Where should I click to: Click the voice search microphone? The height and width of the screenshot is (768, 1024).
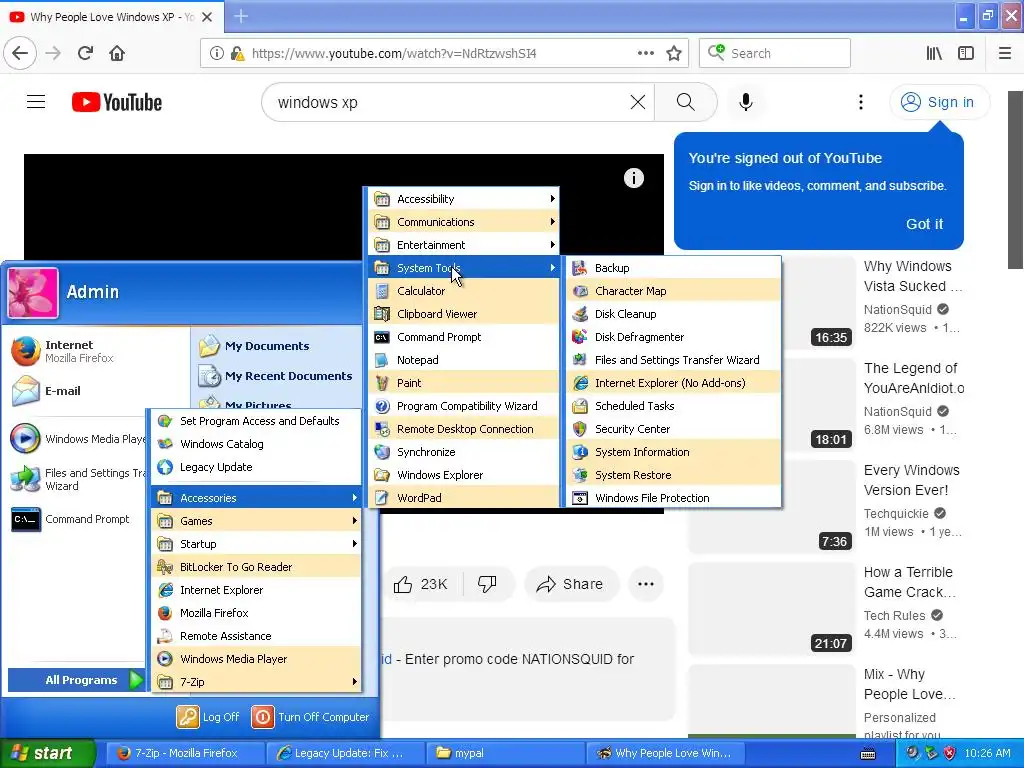coord(746,102)
